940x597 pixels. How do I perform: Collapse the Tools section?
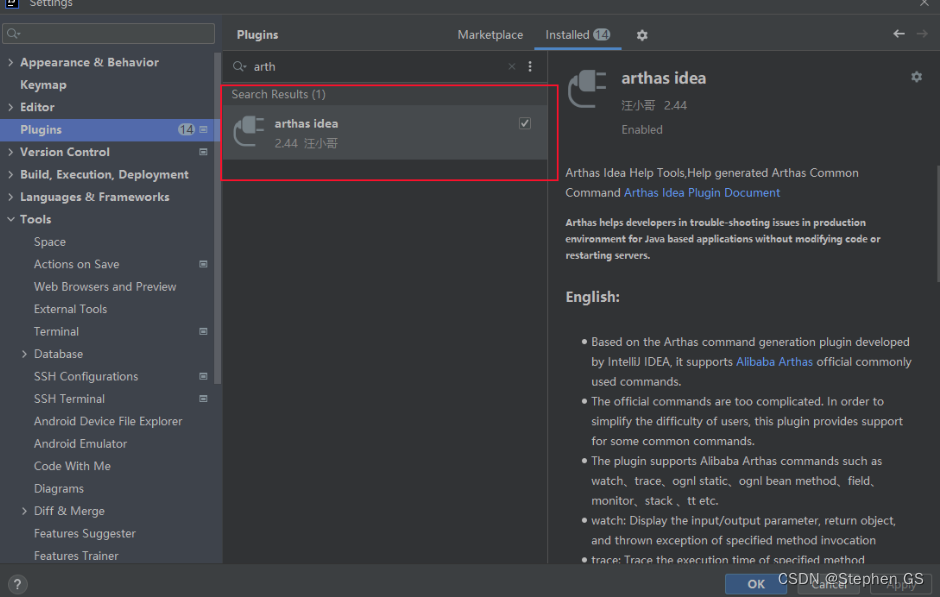10,219
